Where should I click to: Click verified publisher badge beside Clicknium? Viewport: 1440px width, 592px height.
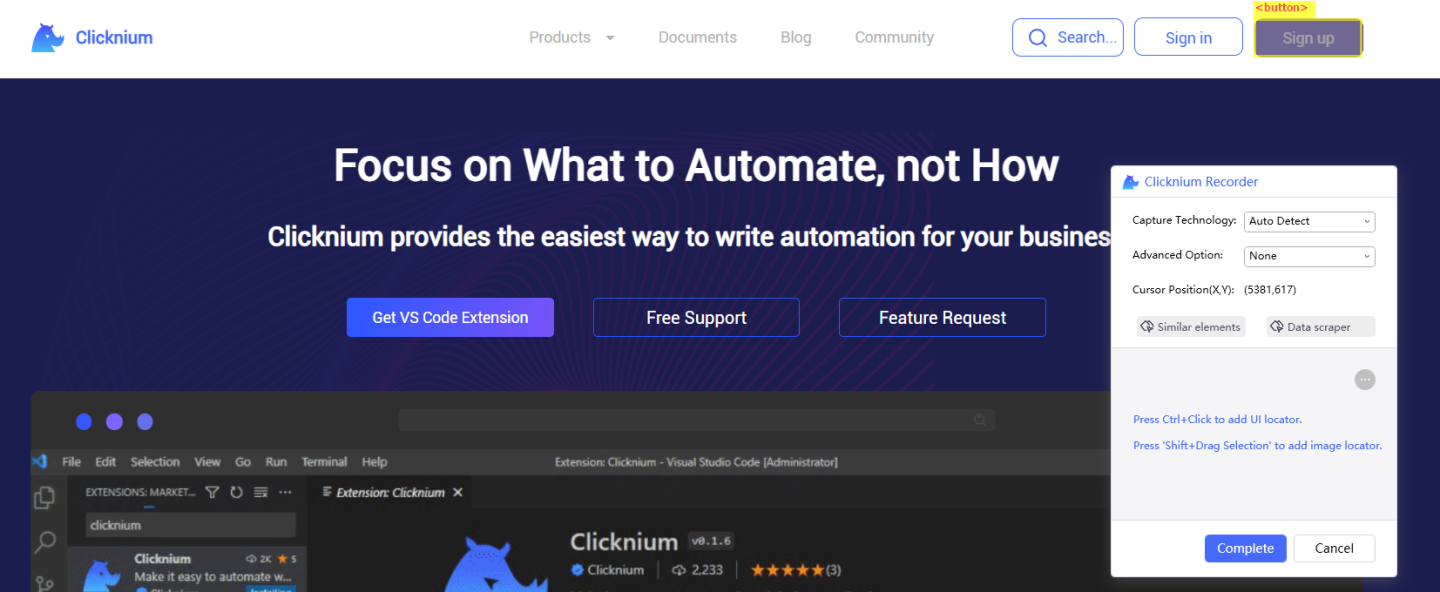coord(577,570)
